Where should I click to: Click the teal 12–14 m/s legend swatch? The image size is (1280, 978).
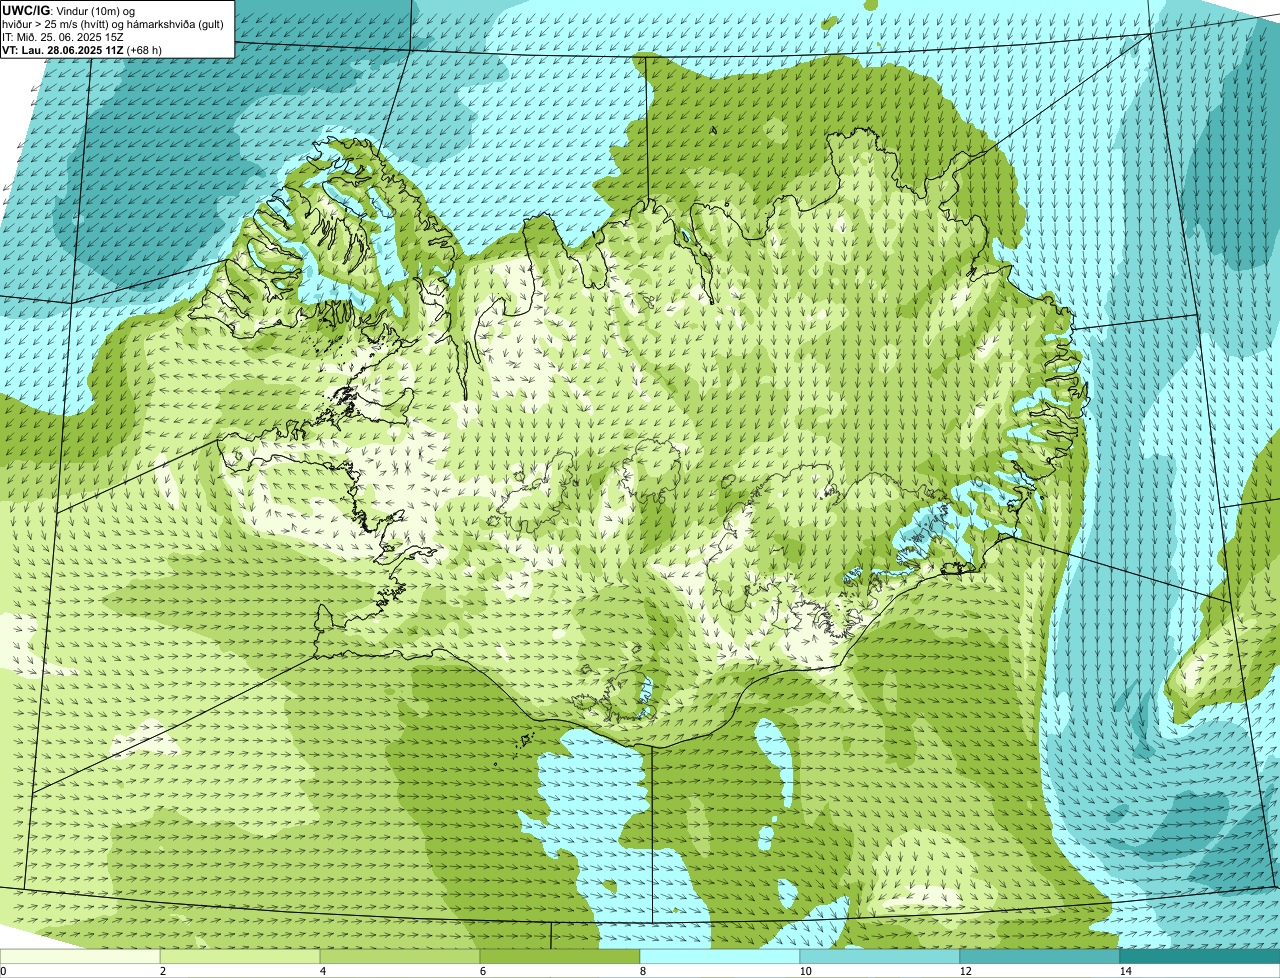[1040, 957]
